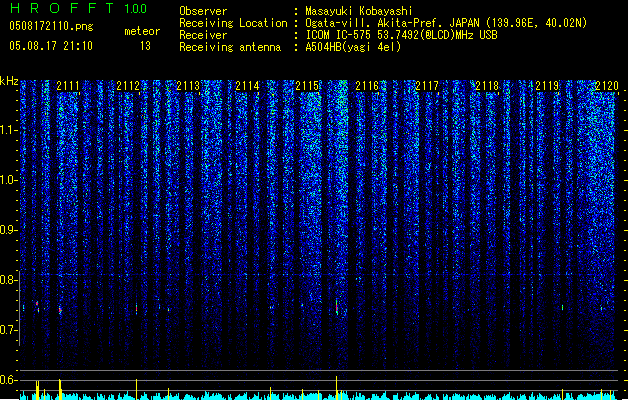The height and width of the screenshot is (400, 629).
Task: Click the 2111 time marker
Action: click(68, 86)
